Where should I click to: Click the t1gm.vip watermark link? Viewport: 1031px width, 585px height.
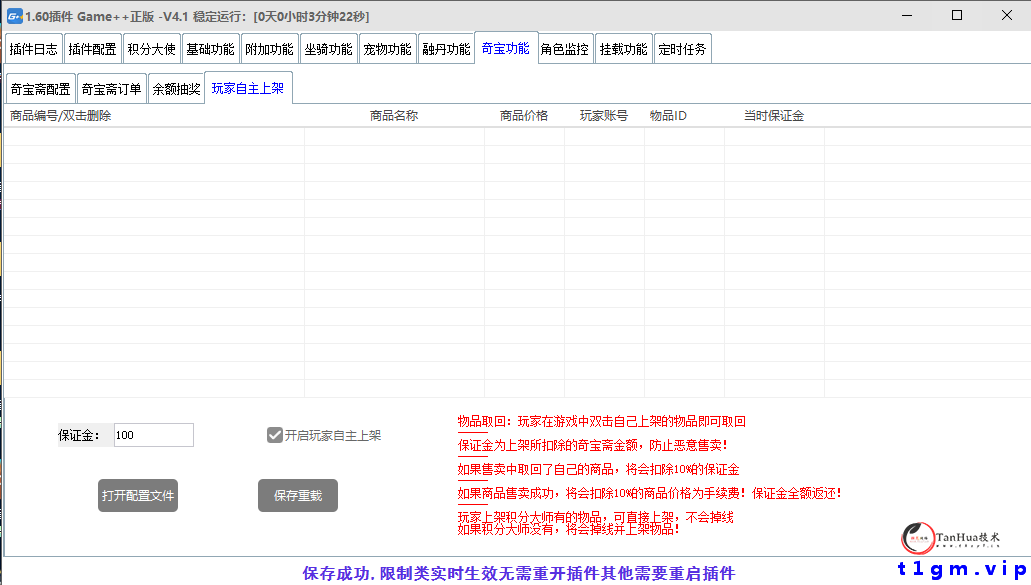[x=965, y=570]
